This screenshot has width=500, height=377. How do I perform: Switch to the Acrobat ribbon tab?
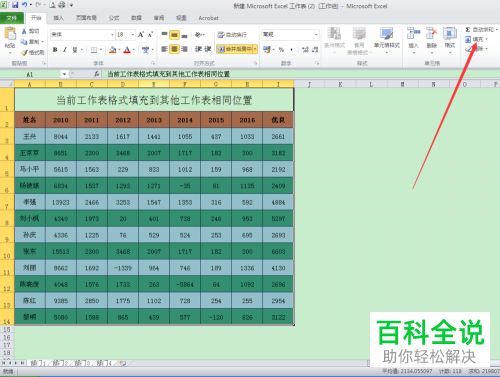tap(208, 18)
